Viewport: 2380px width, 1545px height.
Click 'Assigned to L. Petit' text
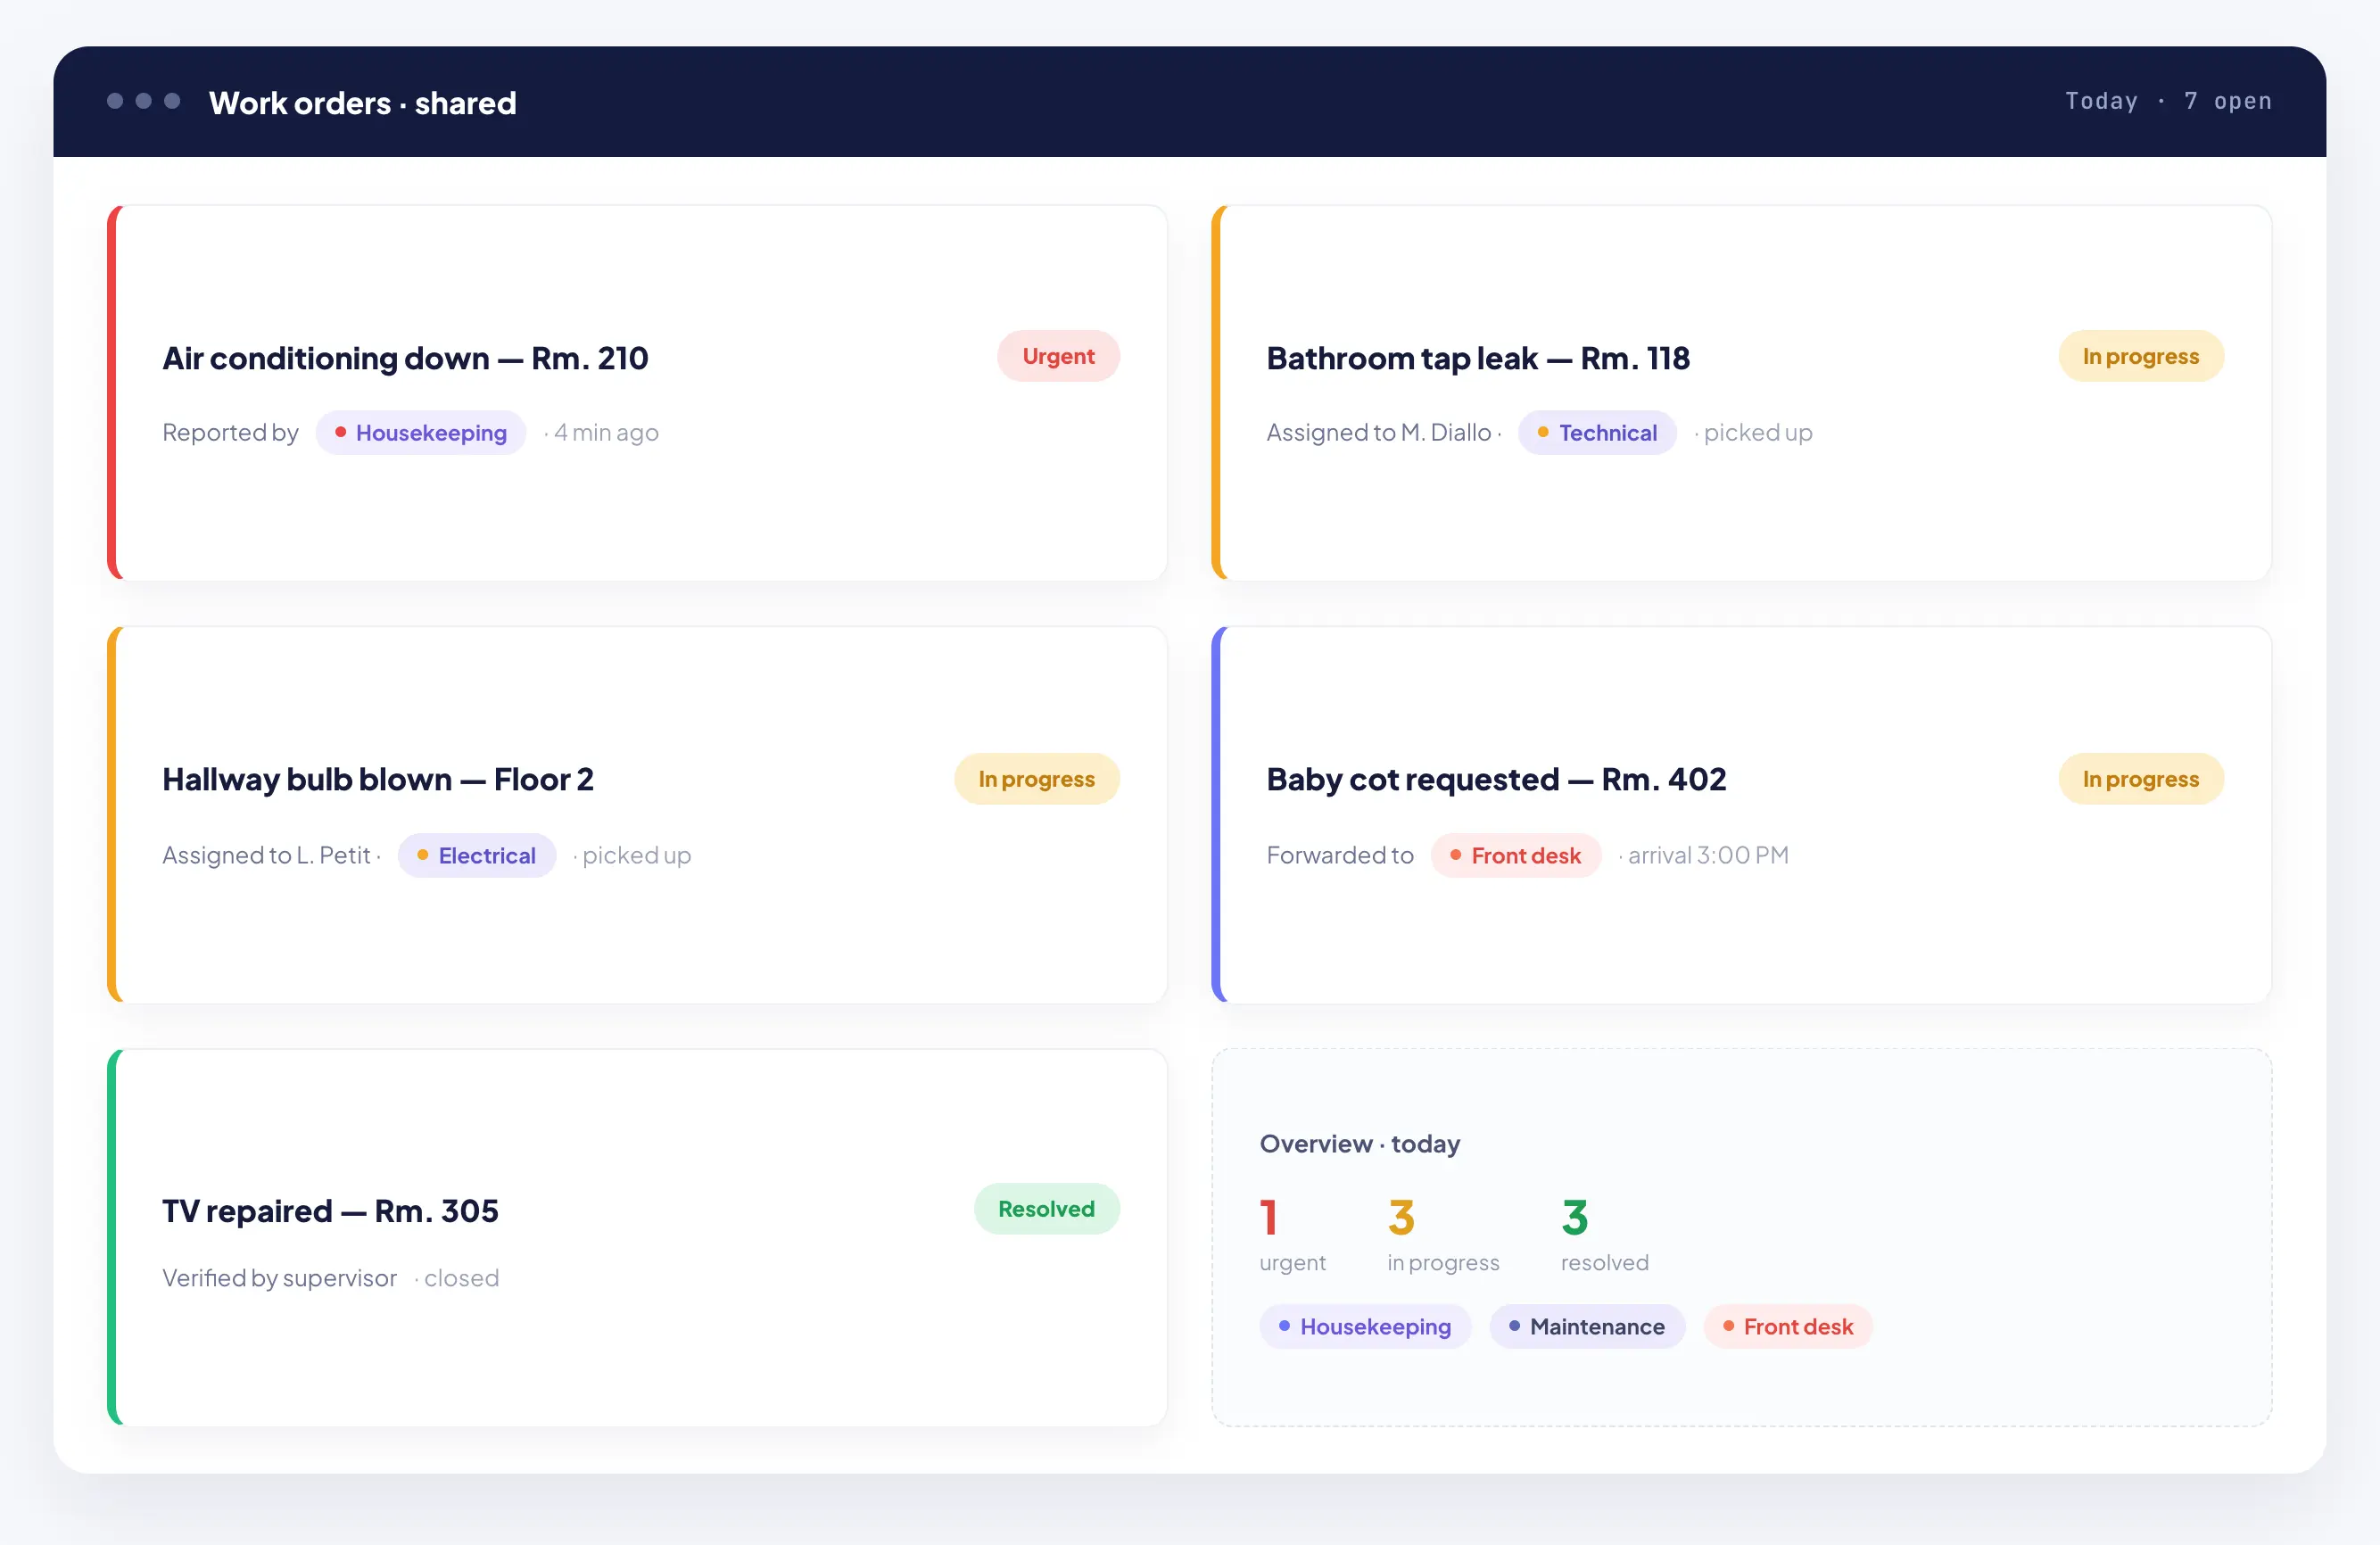(x=266, y=856)
